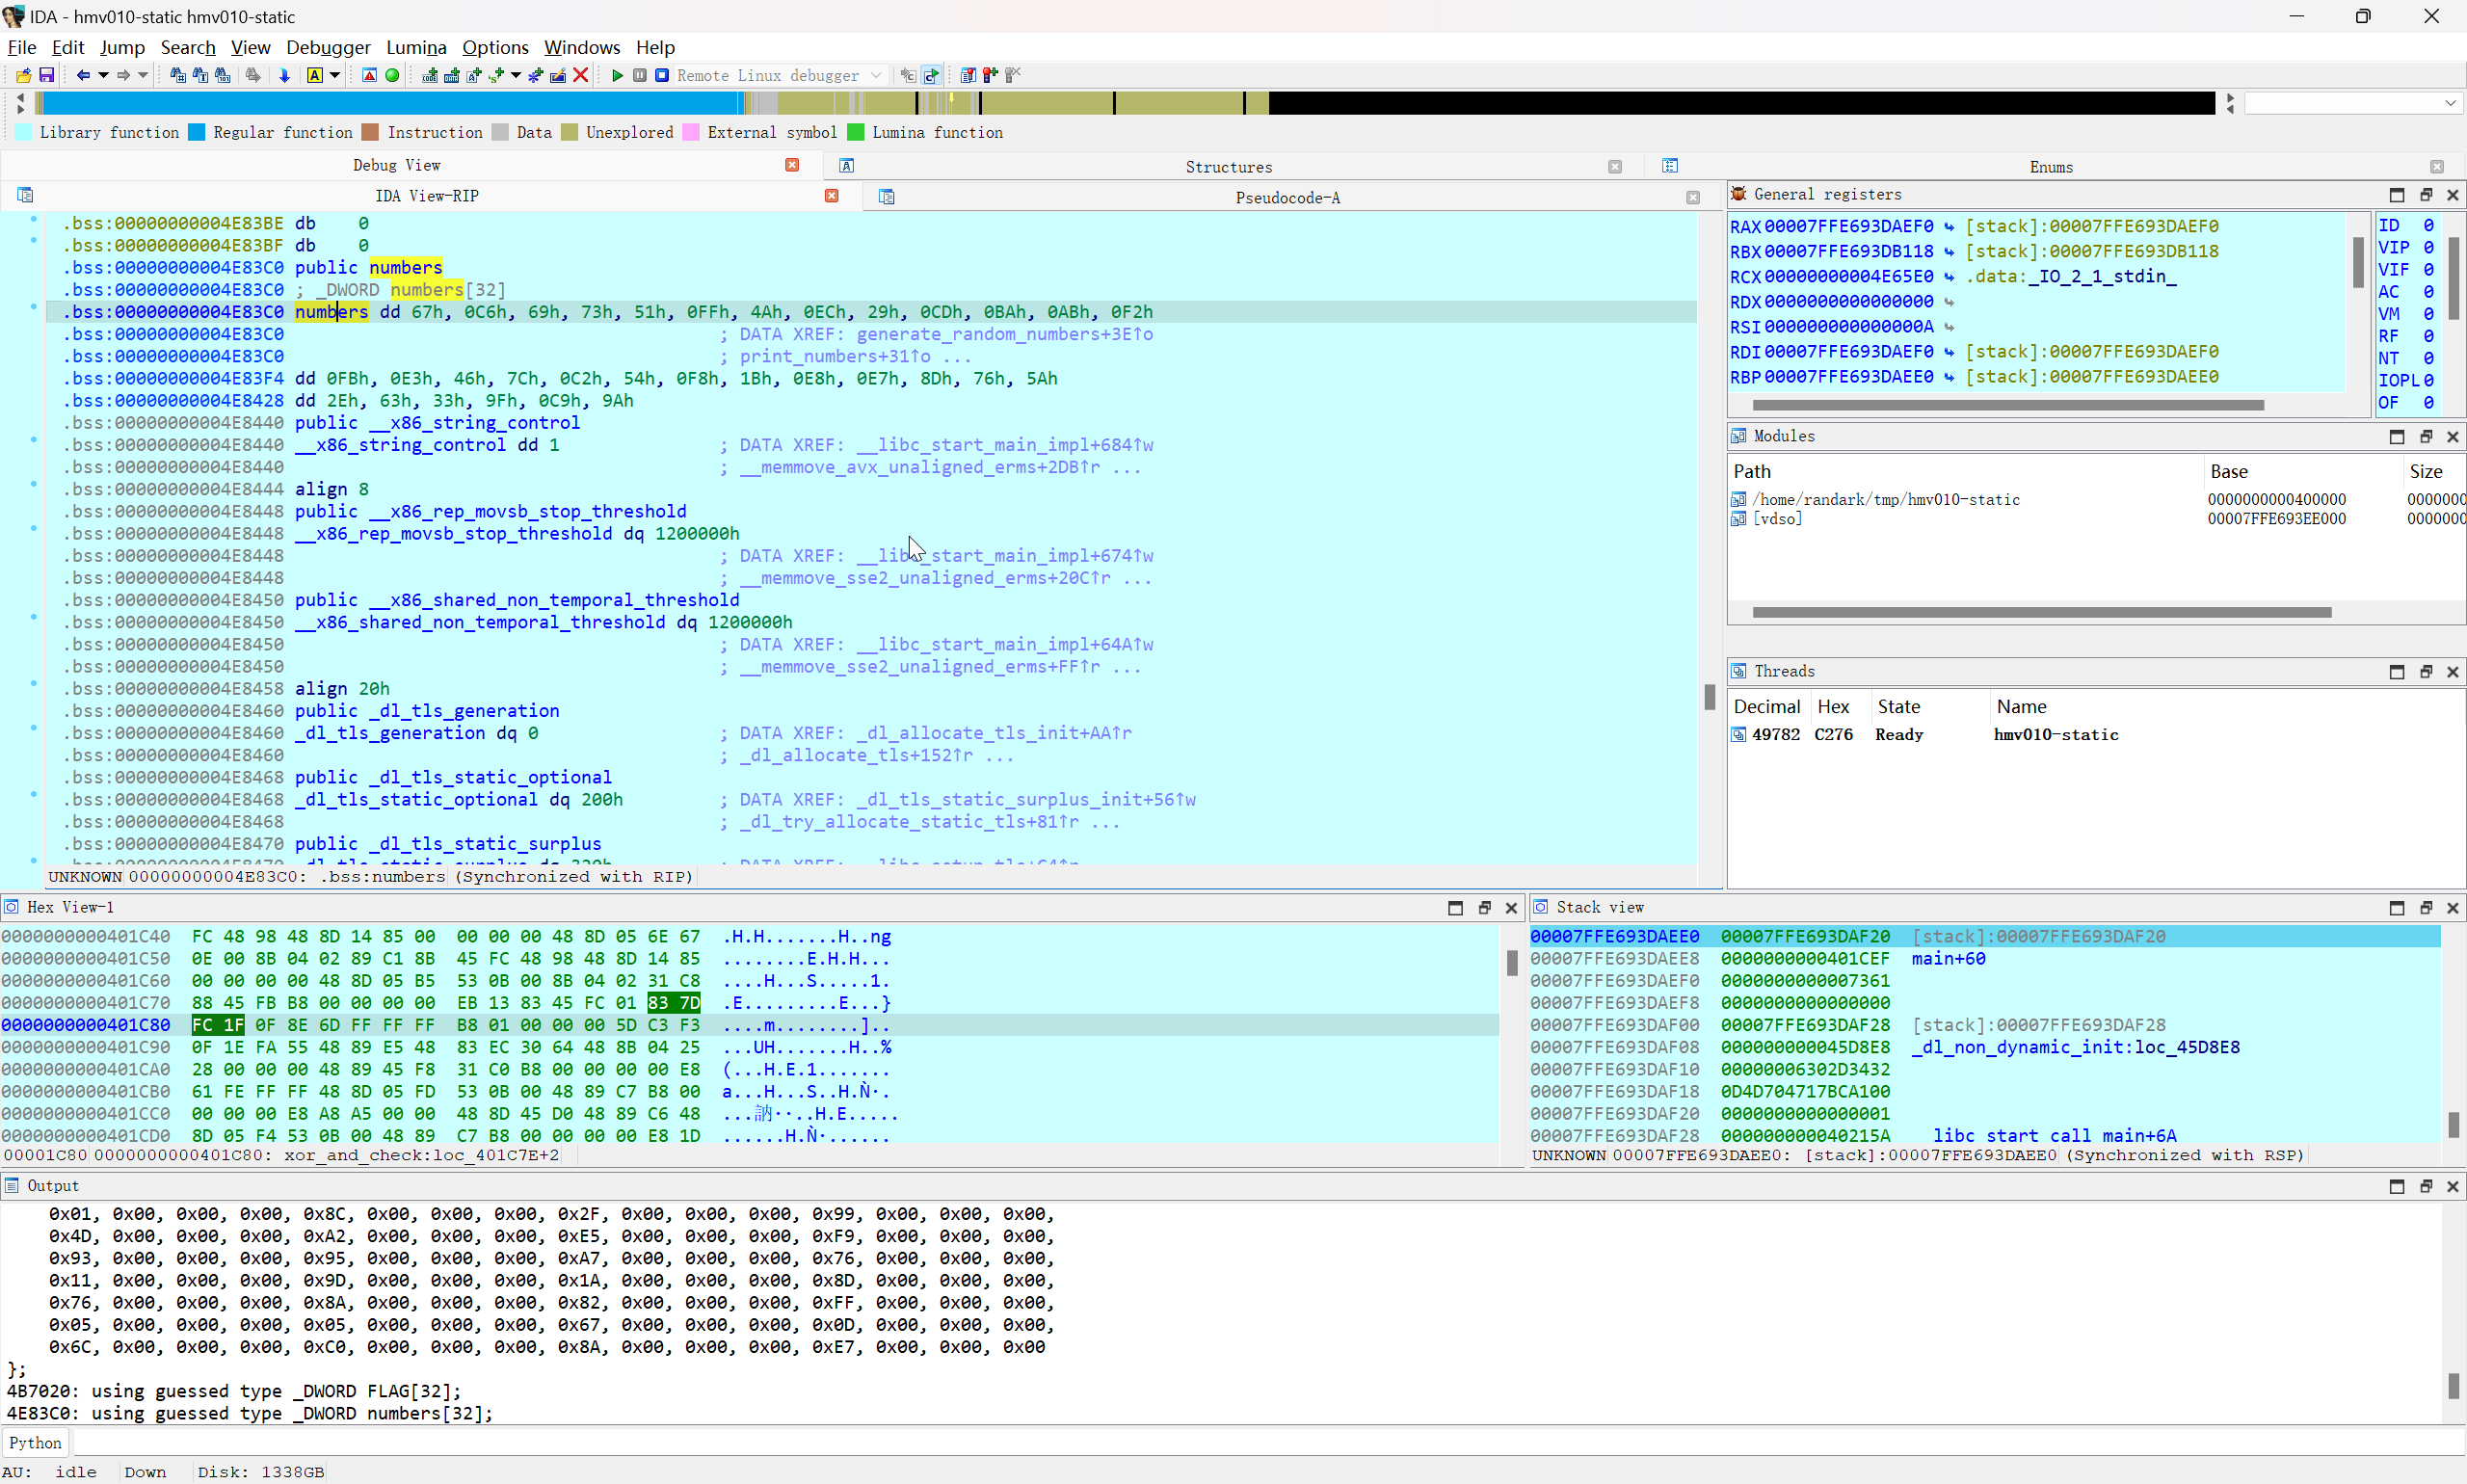2467x1484 pixels.
Task: Click the create string A-plus icon
Action: [x=474, y=75]
